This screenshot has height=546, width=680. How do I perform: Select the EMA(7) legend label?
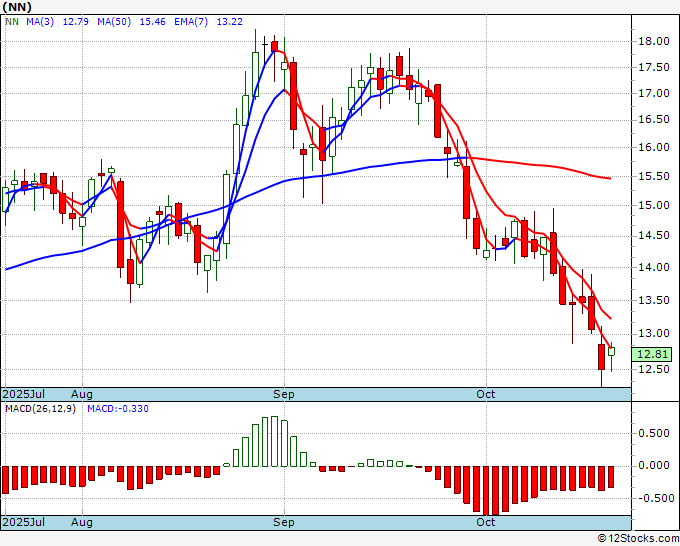(191, 22)
